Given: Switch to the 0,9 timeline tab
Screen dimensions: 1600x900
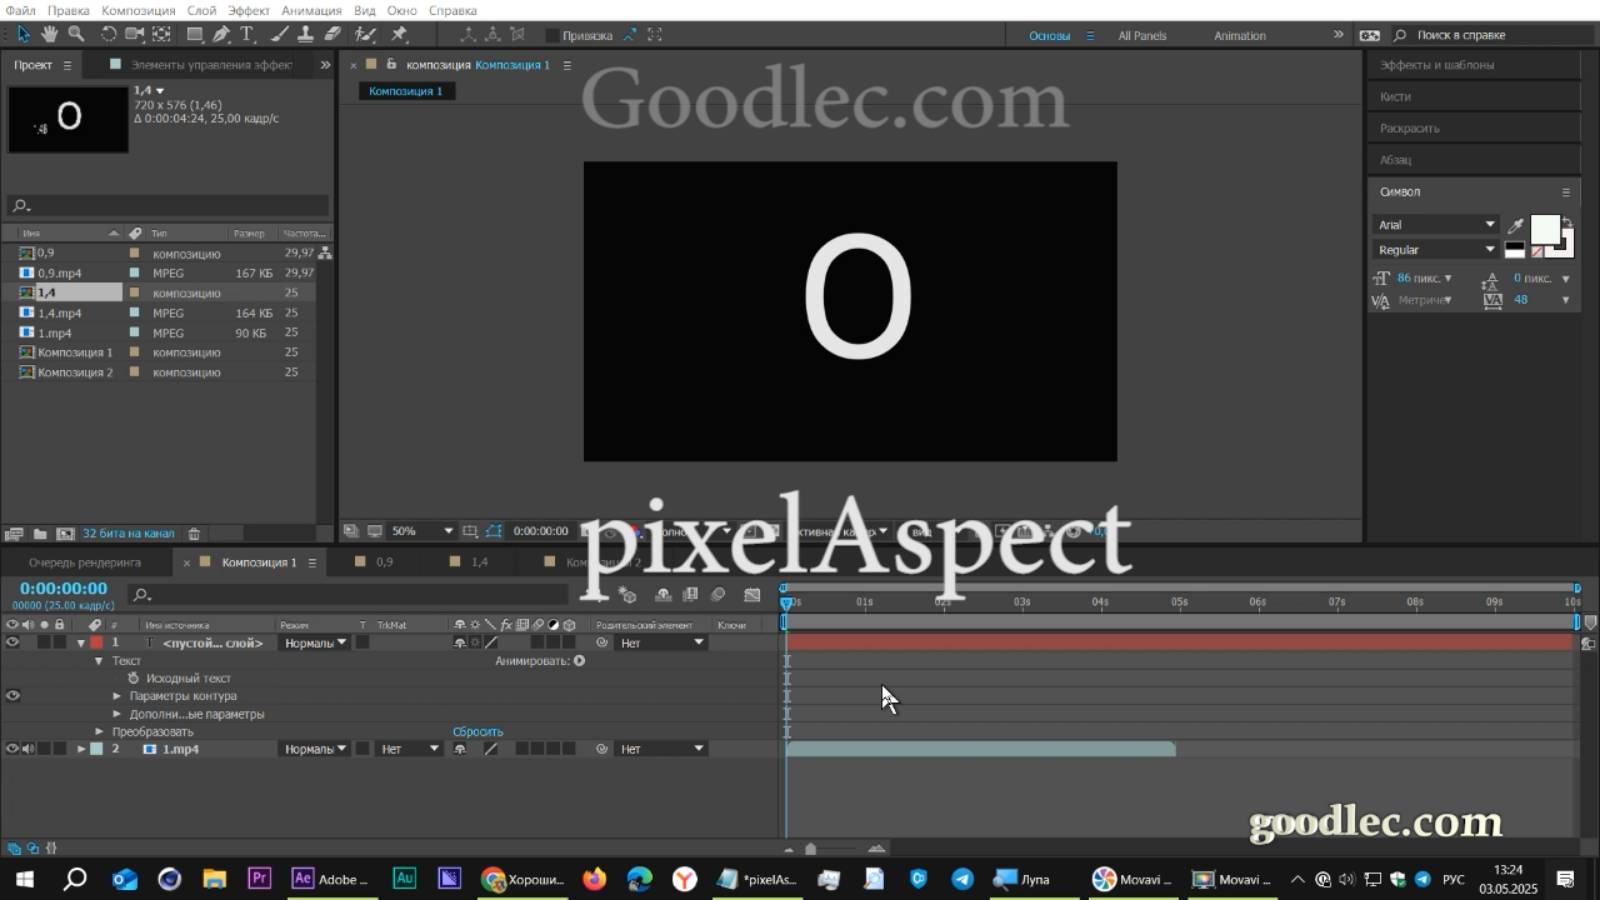Looking at the screenshot, I should [x=383, y=562].
